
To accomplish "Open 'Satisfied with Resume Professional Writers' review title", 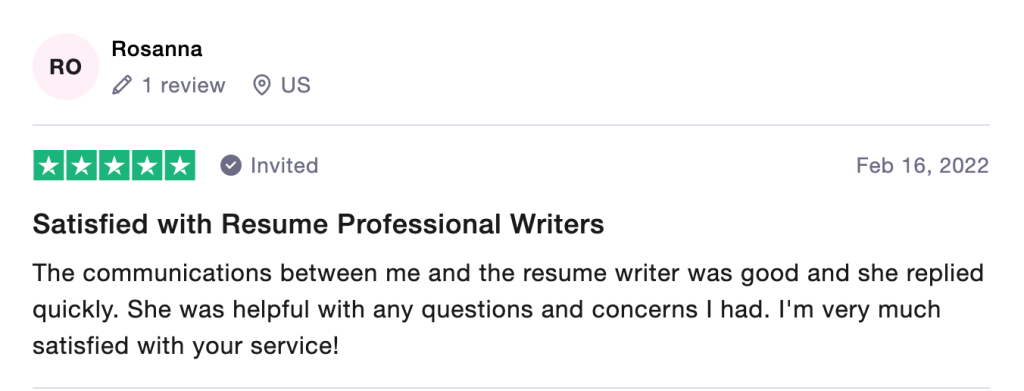I will coord(319,225).
